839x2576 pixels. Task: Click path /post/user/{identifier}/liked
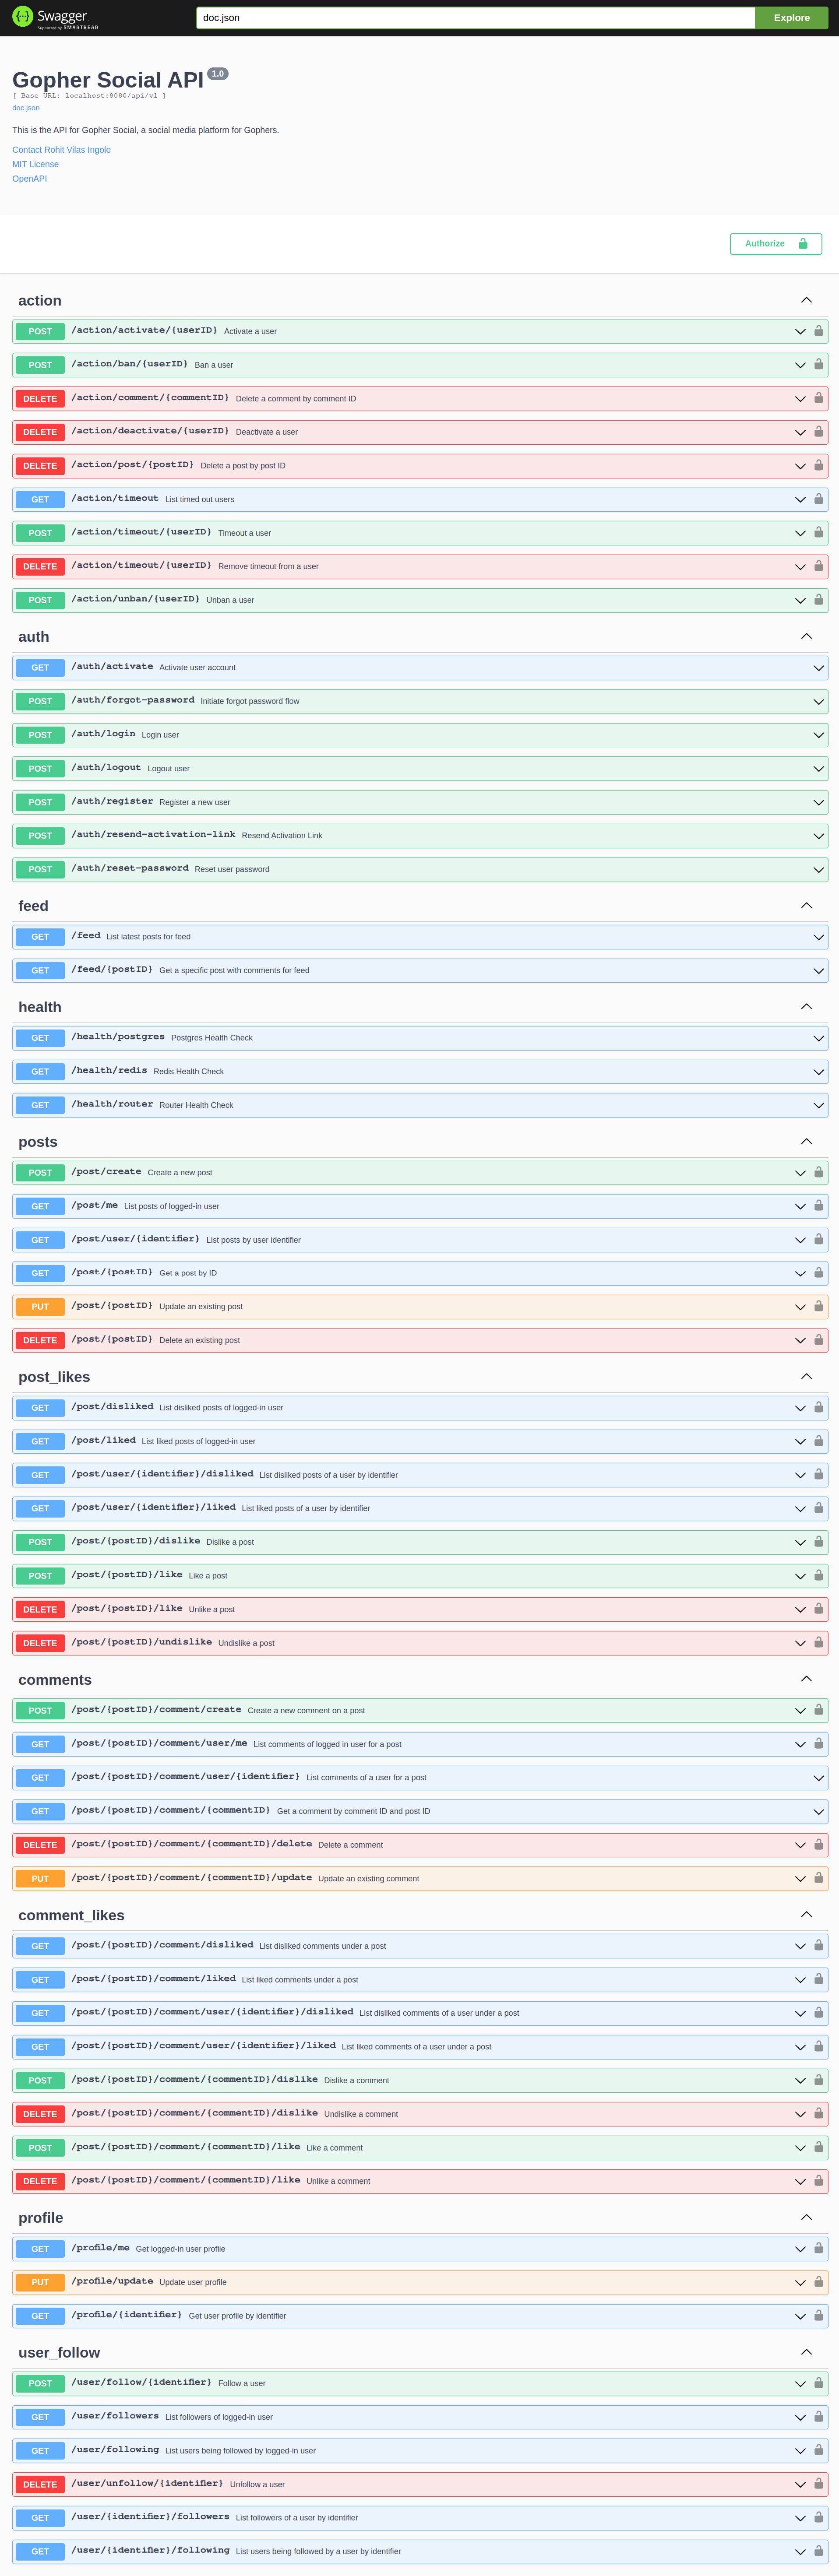coord(153,1507)
